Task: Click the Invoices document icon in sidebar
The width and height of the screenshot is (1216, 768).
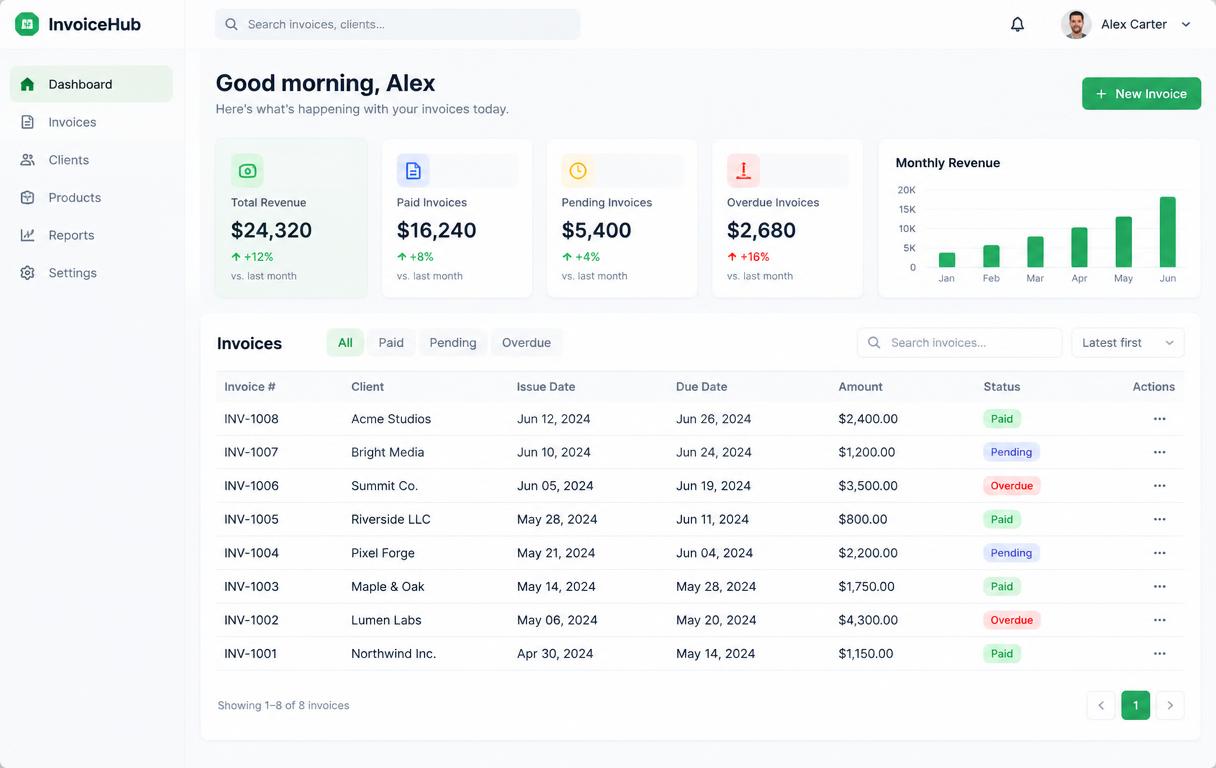Action: (x=27, y=122)
